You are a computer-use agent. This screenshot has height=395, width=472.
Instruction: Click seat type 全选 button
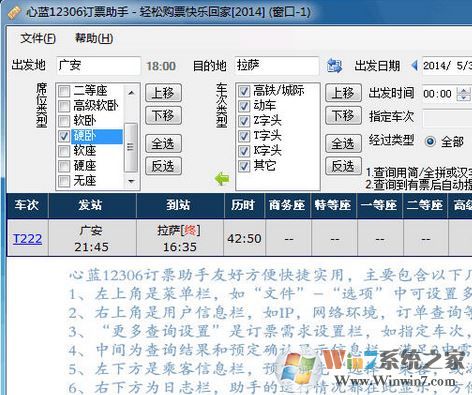163,144
